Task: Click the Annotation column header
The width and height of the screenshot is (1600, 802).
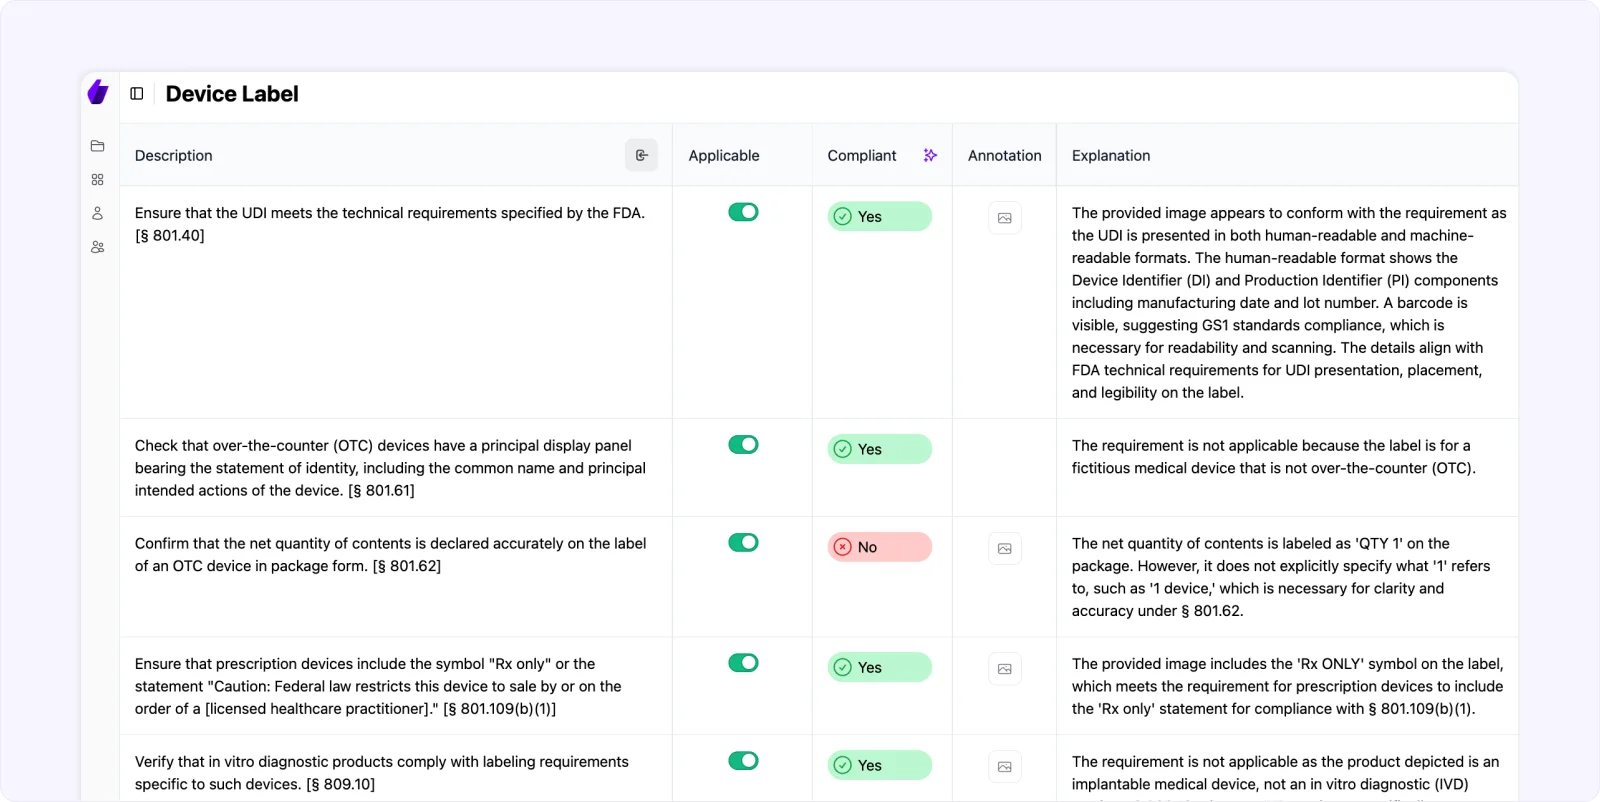Action: tap(1004, 156)
